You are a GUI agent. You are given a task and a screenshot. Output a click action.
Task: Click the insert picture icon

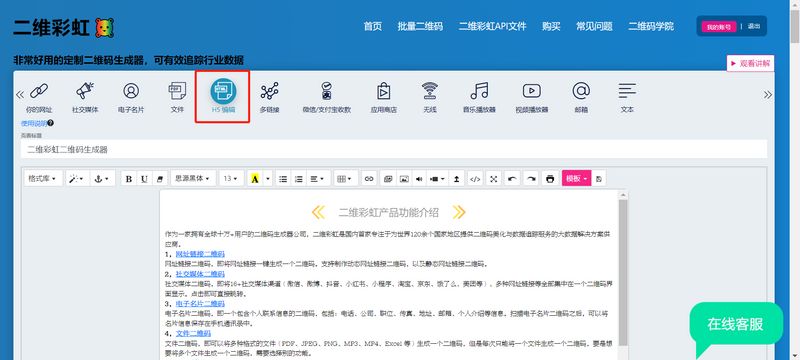[404, 178]
